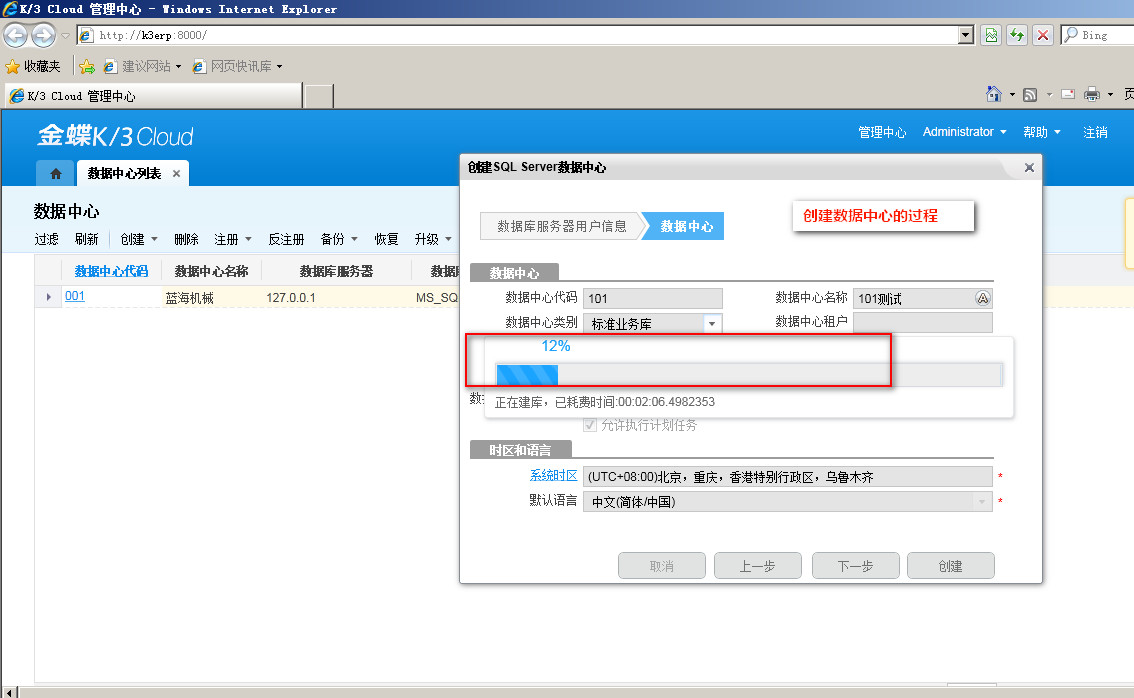
Task: Open the 网页快讯库 web slice gallery
Action: pos(236,67)
